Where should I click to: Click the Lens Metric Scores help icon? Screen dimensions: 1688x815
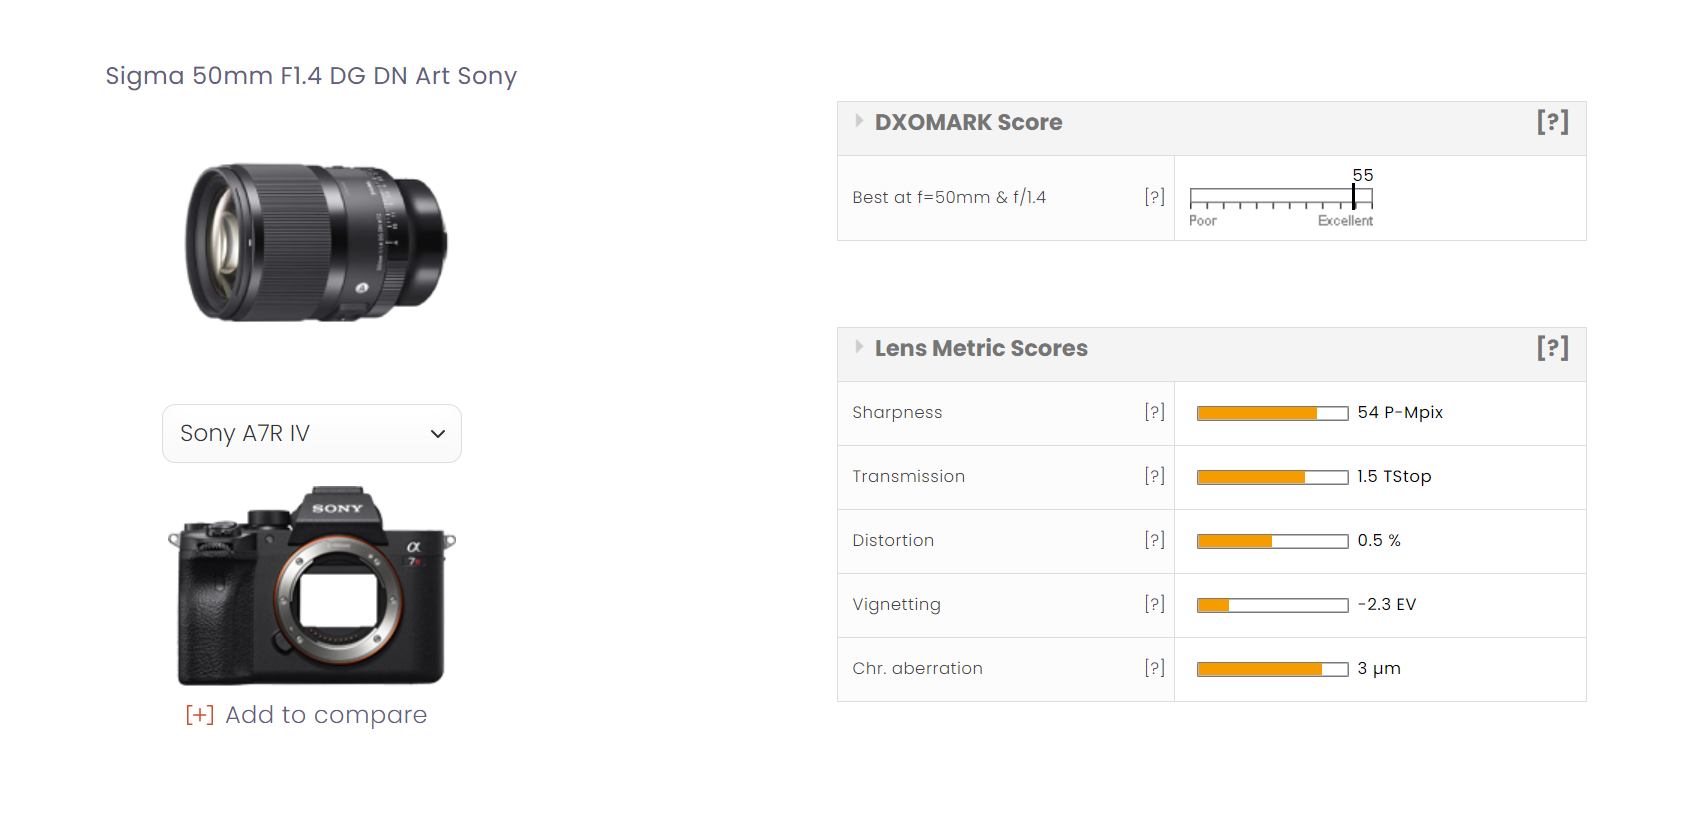(x=1553, y=348)
